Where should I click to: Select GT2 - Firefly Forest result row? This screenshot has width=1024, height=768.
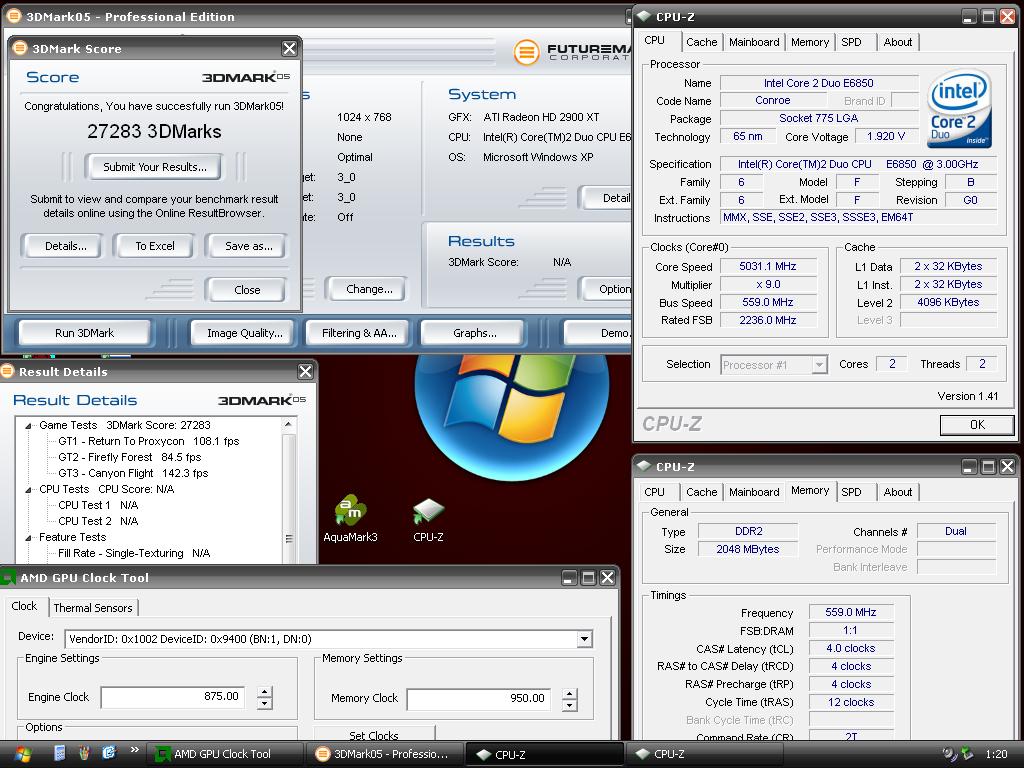point(129,457)
